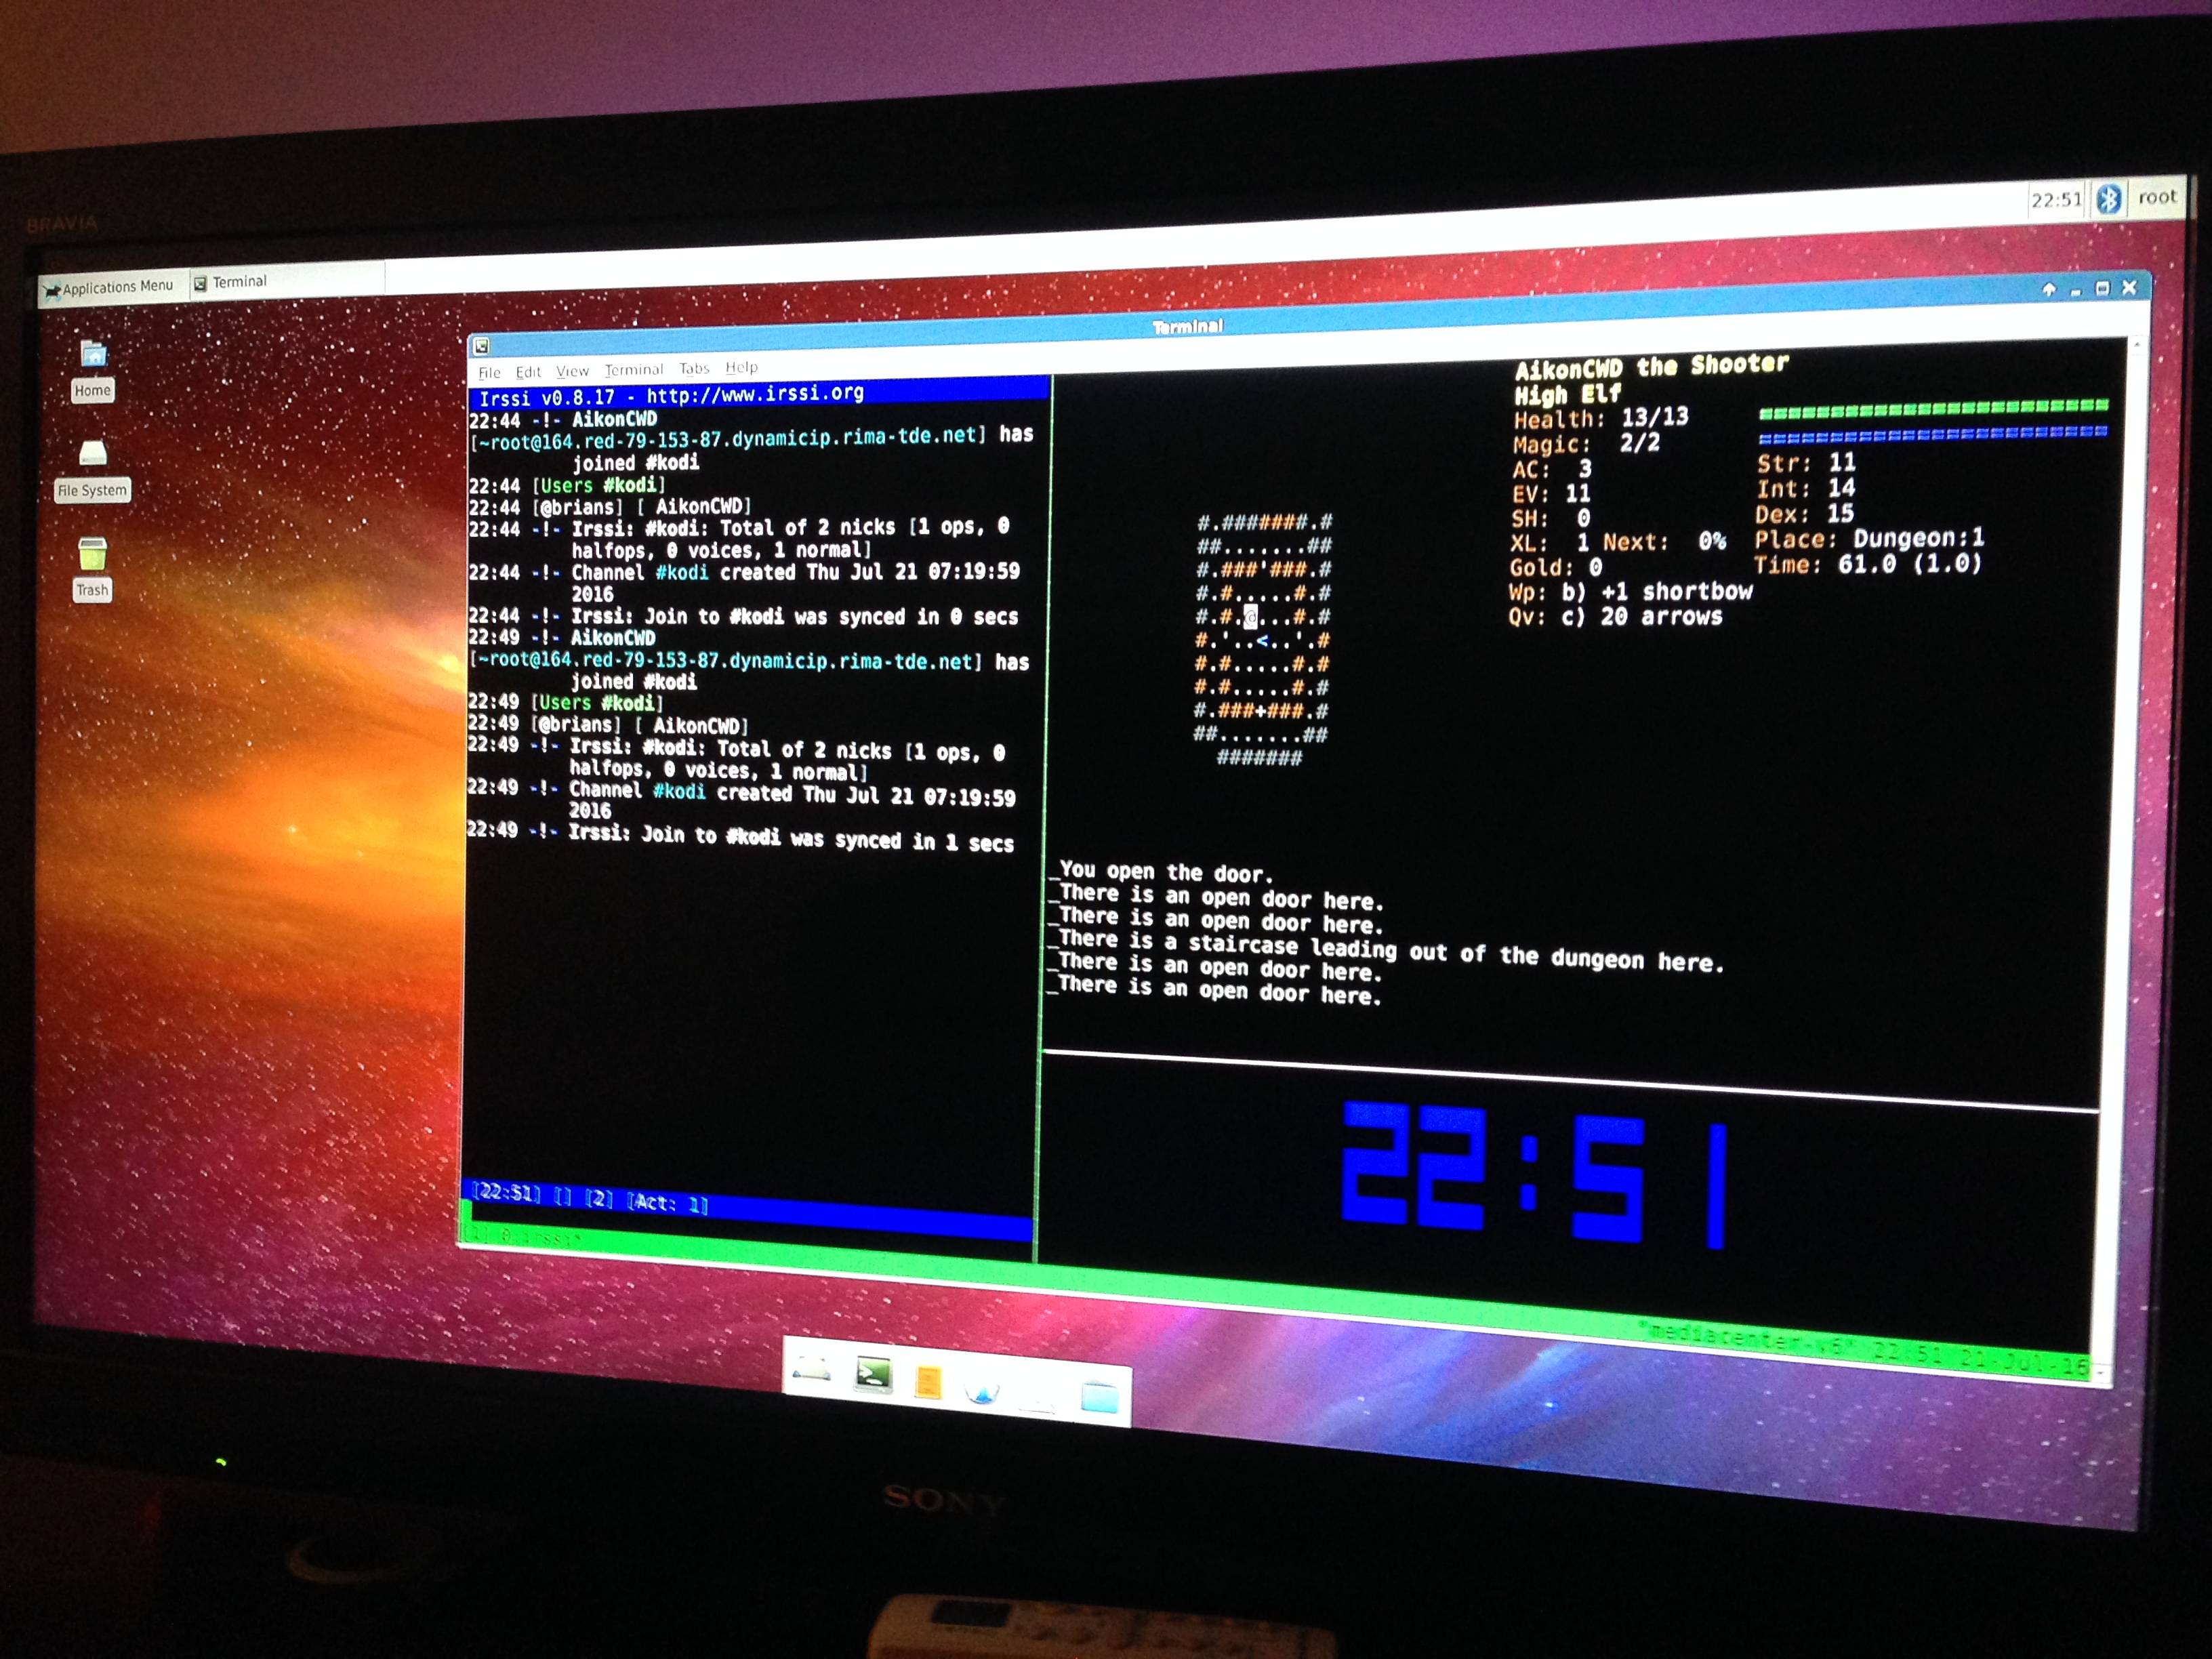Click 'AikonCWD the Shooter' character title
2212x1659 pixels.
tap(1651, 367)
